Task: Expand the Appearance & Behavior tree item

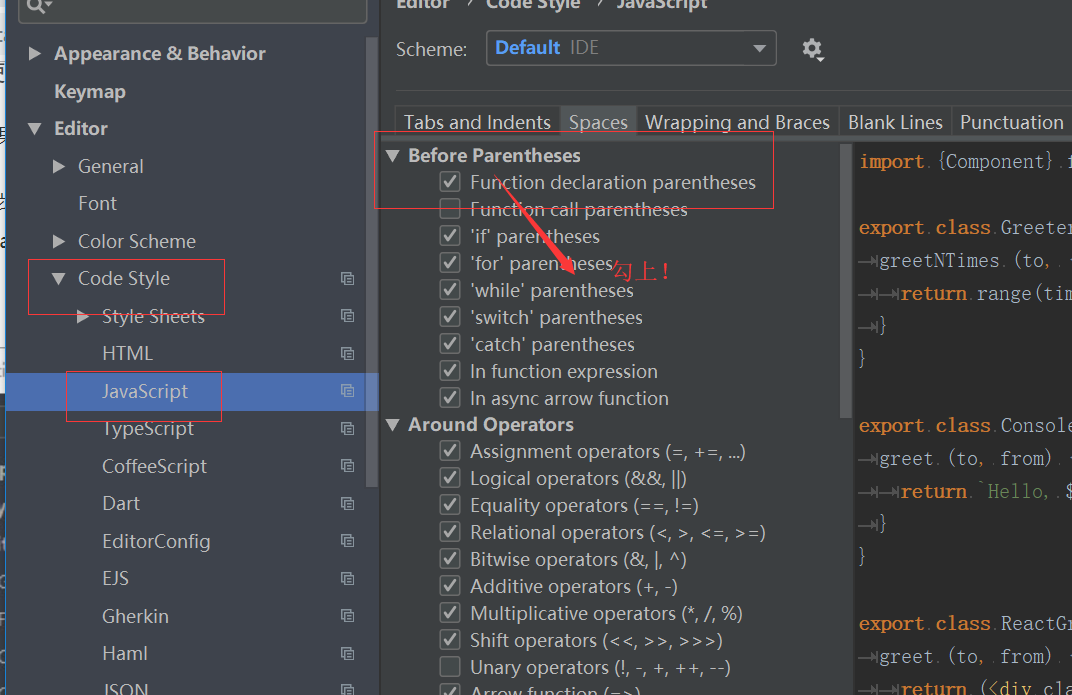Action: pyautogui.click(x=34, y=53)
